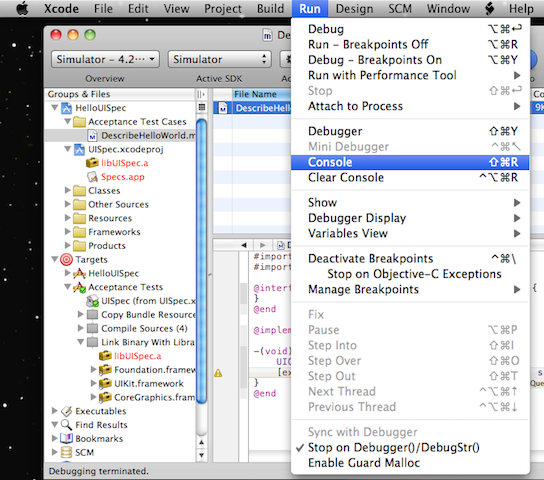
Task: Collapse the HelloUISpec project group
Action: pyautogui.click(x=55, y=108)
